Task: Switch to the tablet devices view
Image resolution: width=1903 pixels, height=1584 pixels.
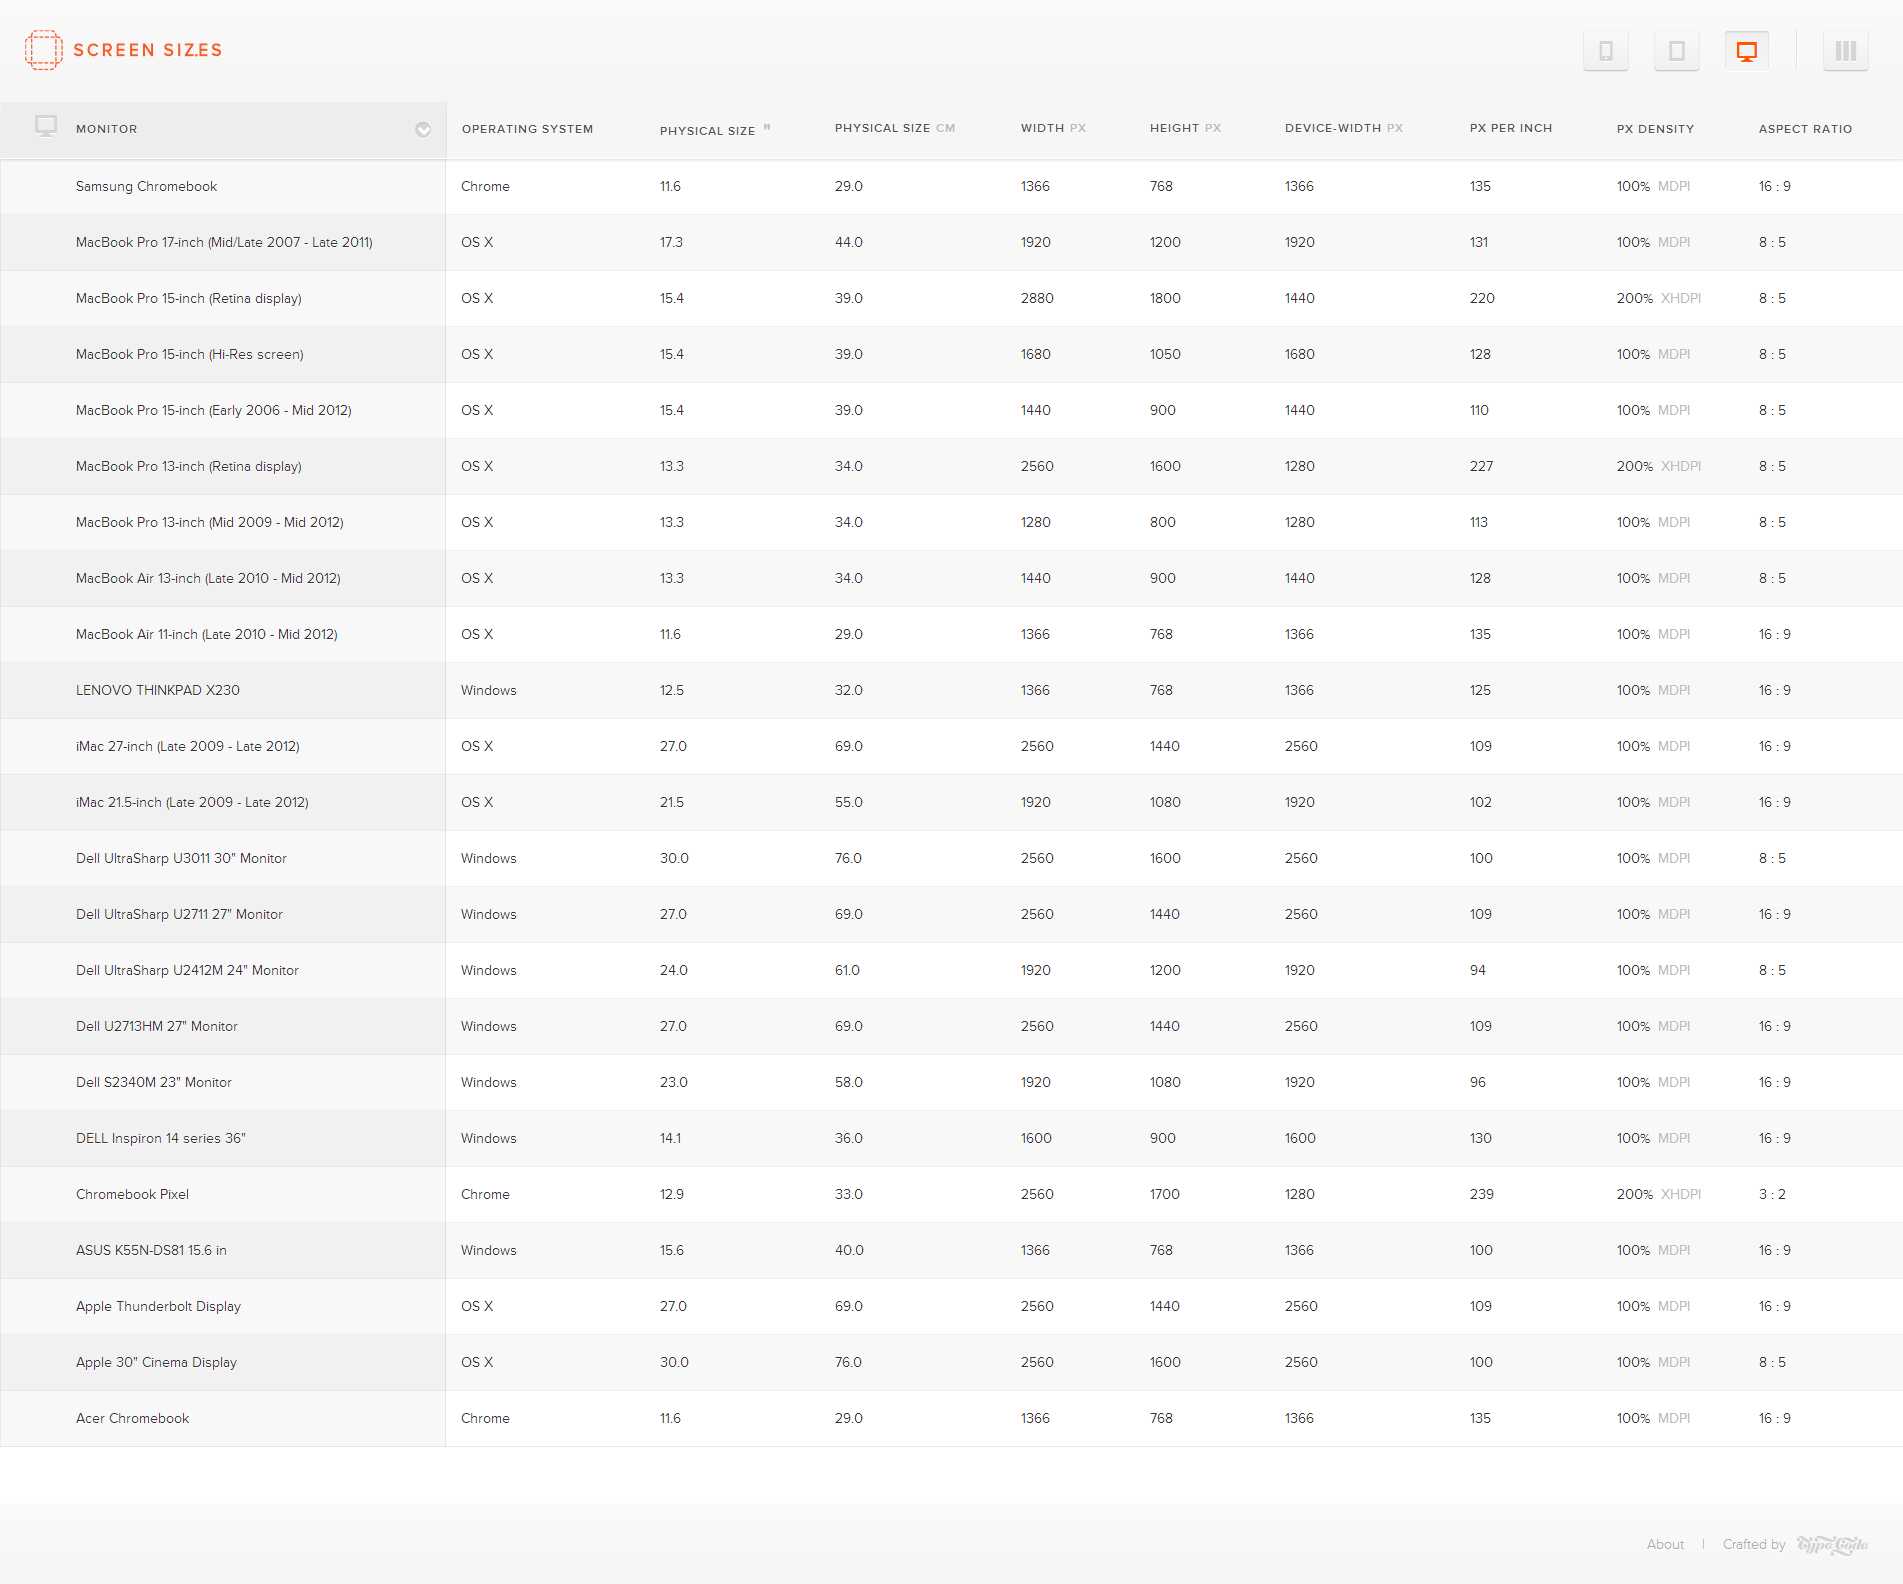Action: (1677, 51)
